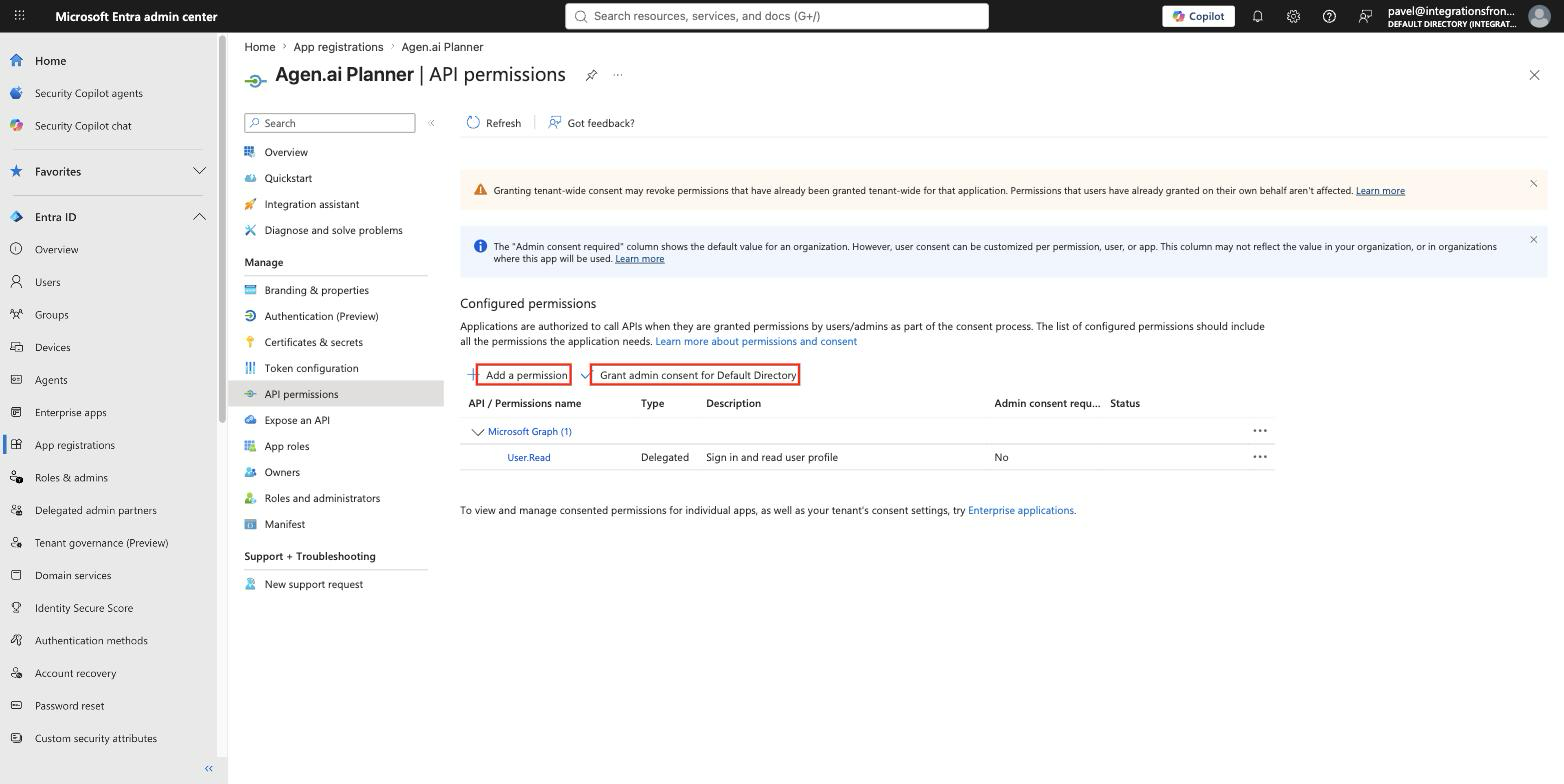Open the ellipsis menu for User.Read row
The width and height of the screenshot is (1564, 784).
(x=1260, y=457)
